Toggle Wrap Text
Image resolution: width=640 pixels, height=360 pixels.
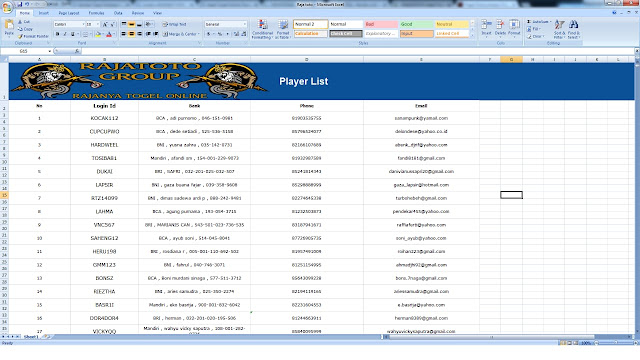tap(174, 24)
